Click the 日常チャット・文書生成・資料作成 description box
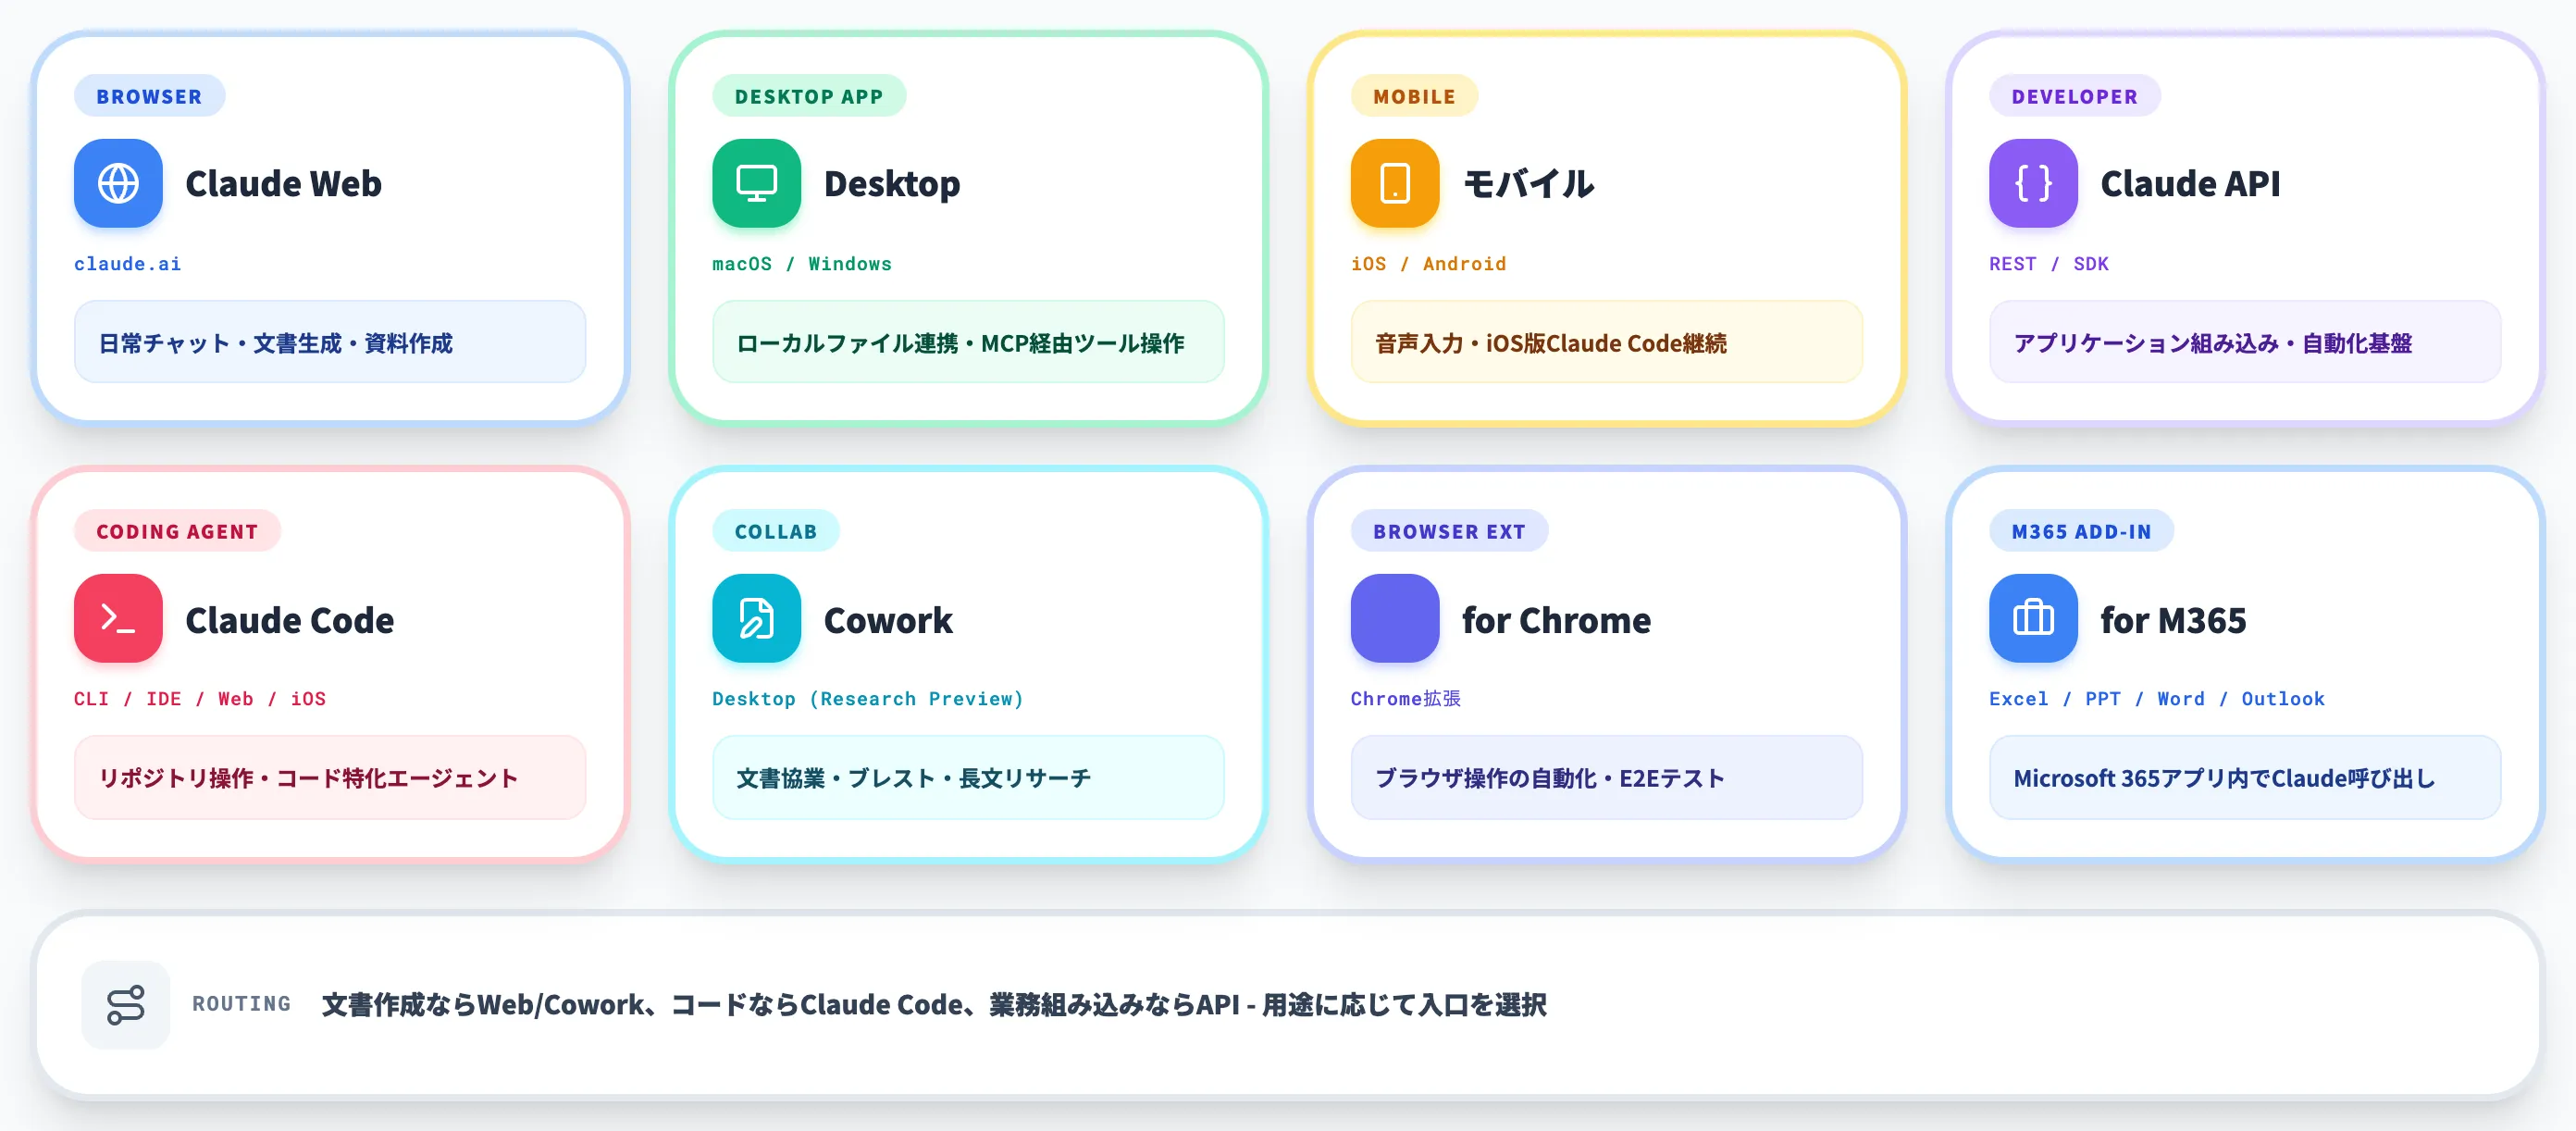The image size is (2576, 1131). coord(330,342)
